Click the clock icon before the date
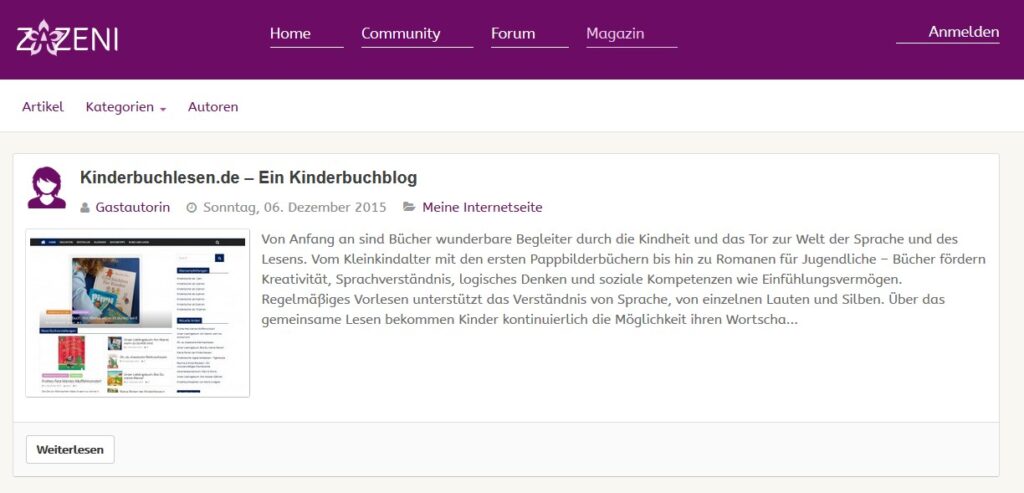Viewport: 1024px width, 493px height. 192,208
